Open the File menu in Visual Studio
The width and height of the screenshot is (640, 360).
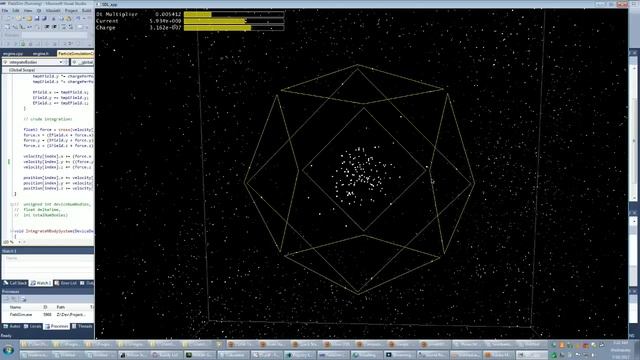pyautogui.click(x=5, y=11)
